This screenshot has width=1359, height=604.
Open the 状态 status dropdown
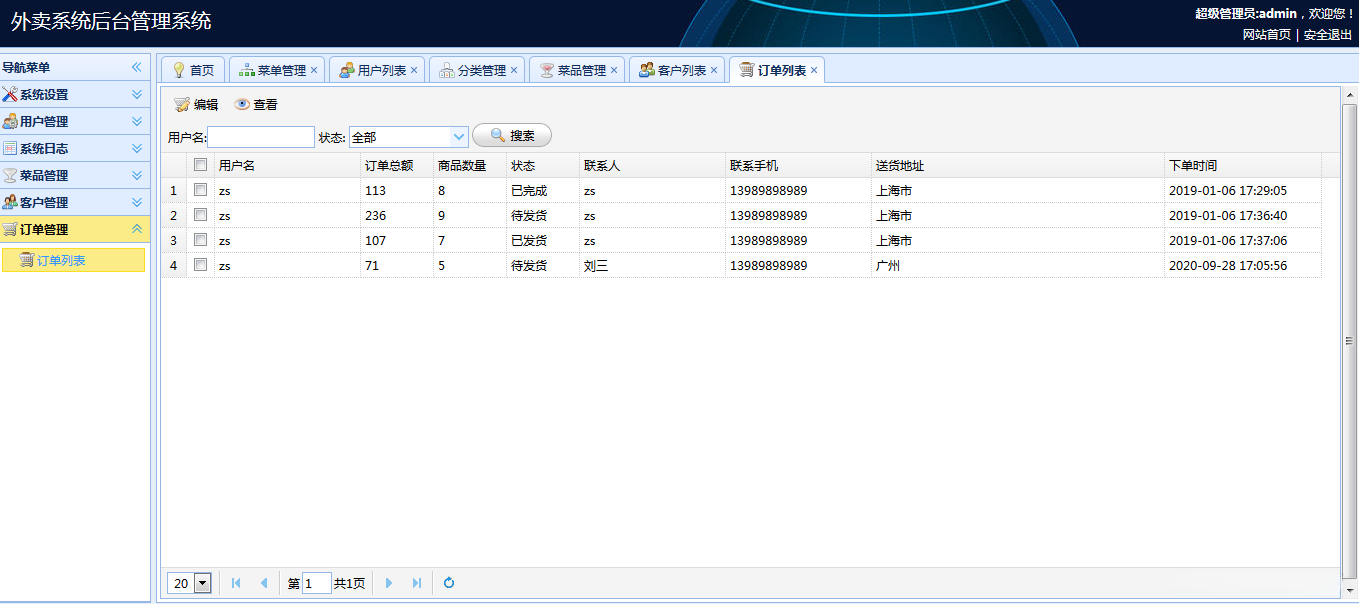(459, 137)
